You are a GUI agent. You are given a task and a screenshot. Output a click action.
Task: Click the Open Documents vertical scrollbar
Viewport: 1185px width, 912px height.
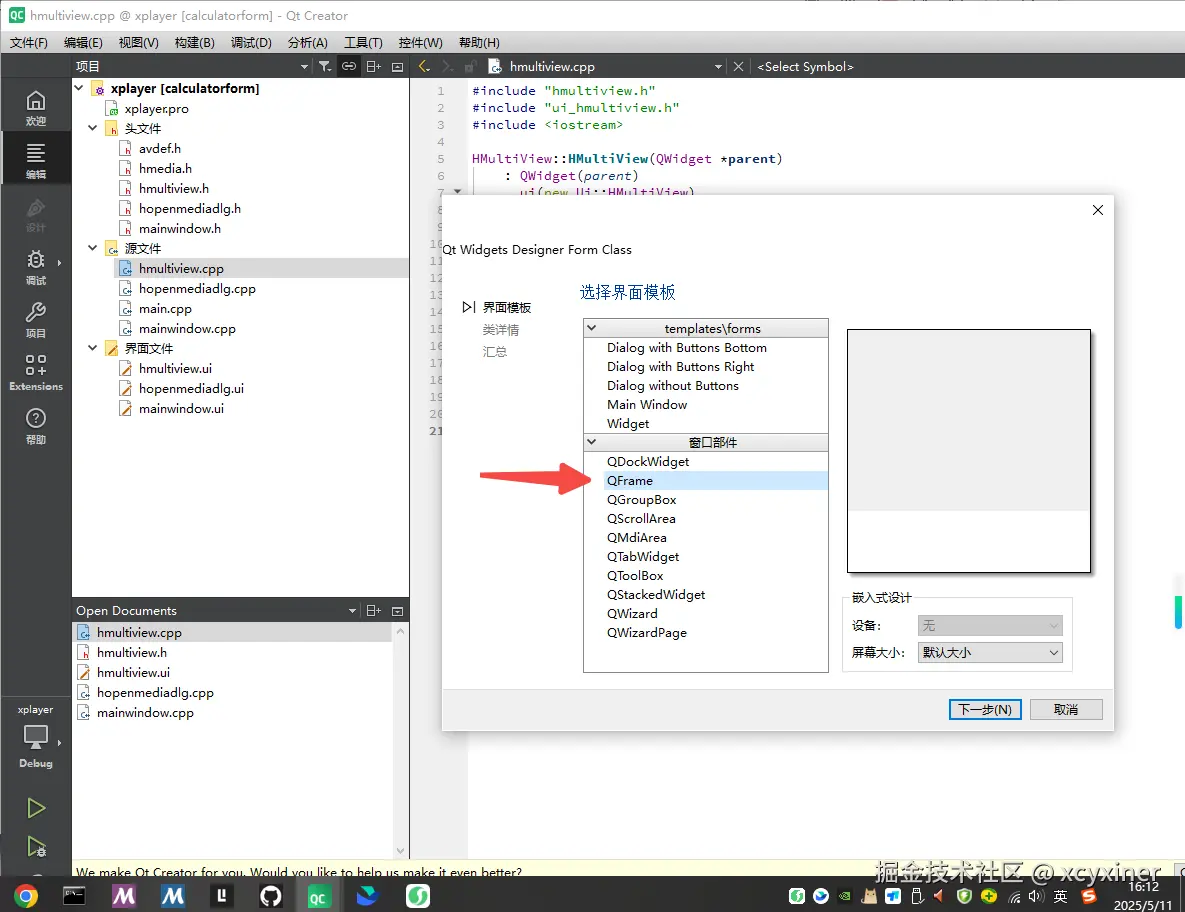tap(401, 740)
